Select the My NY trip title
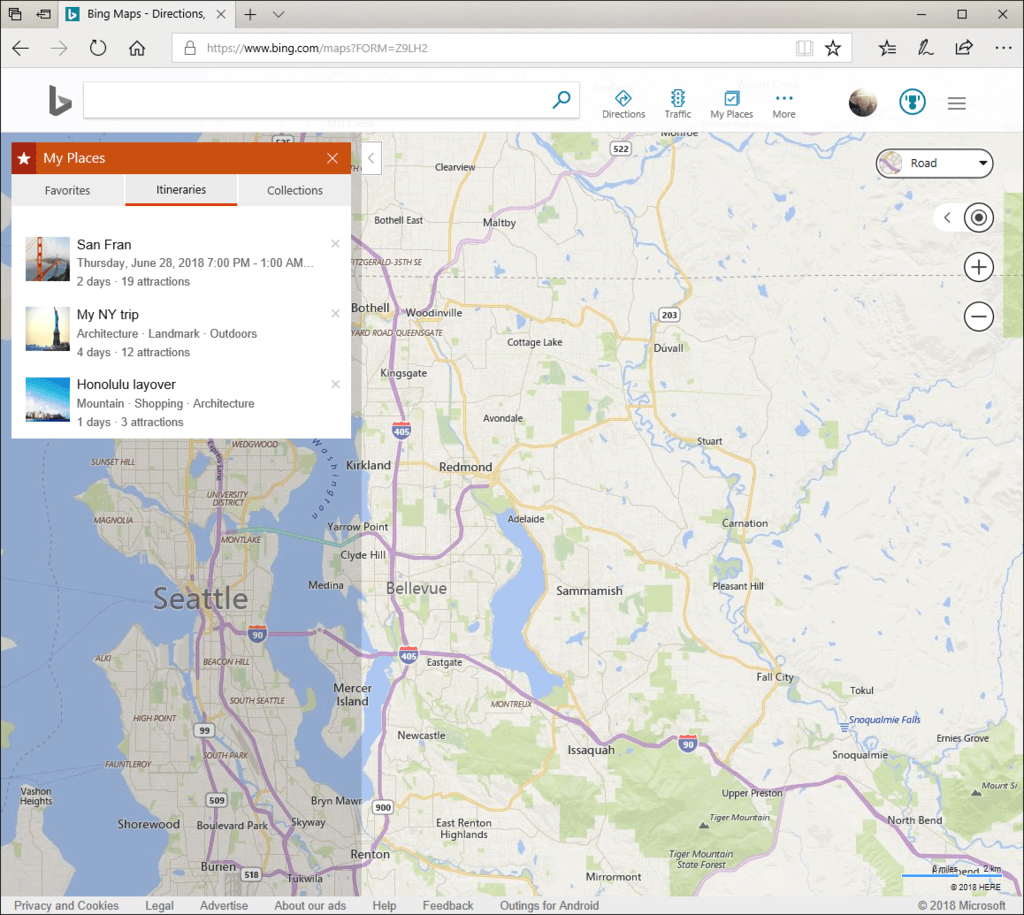This screenshot has height=915, width=1024. click(108, 314)
